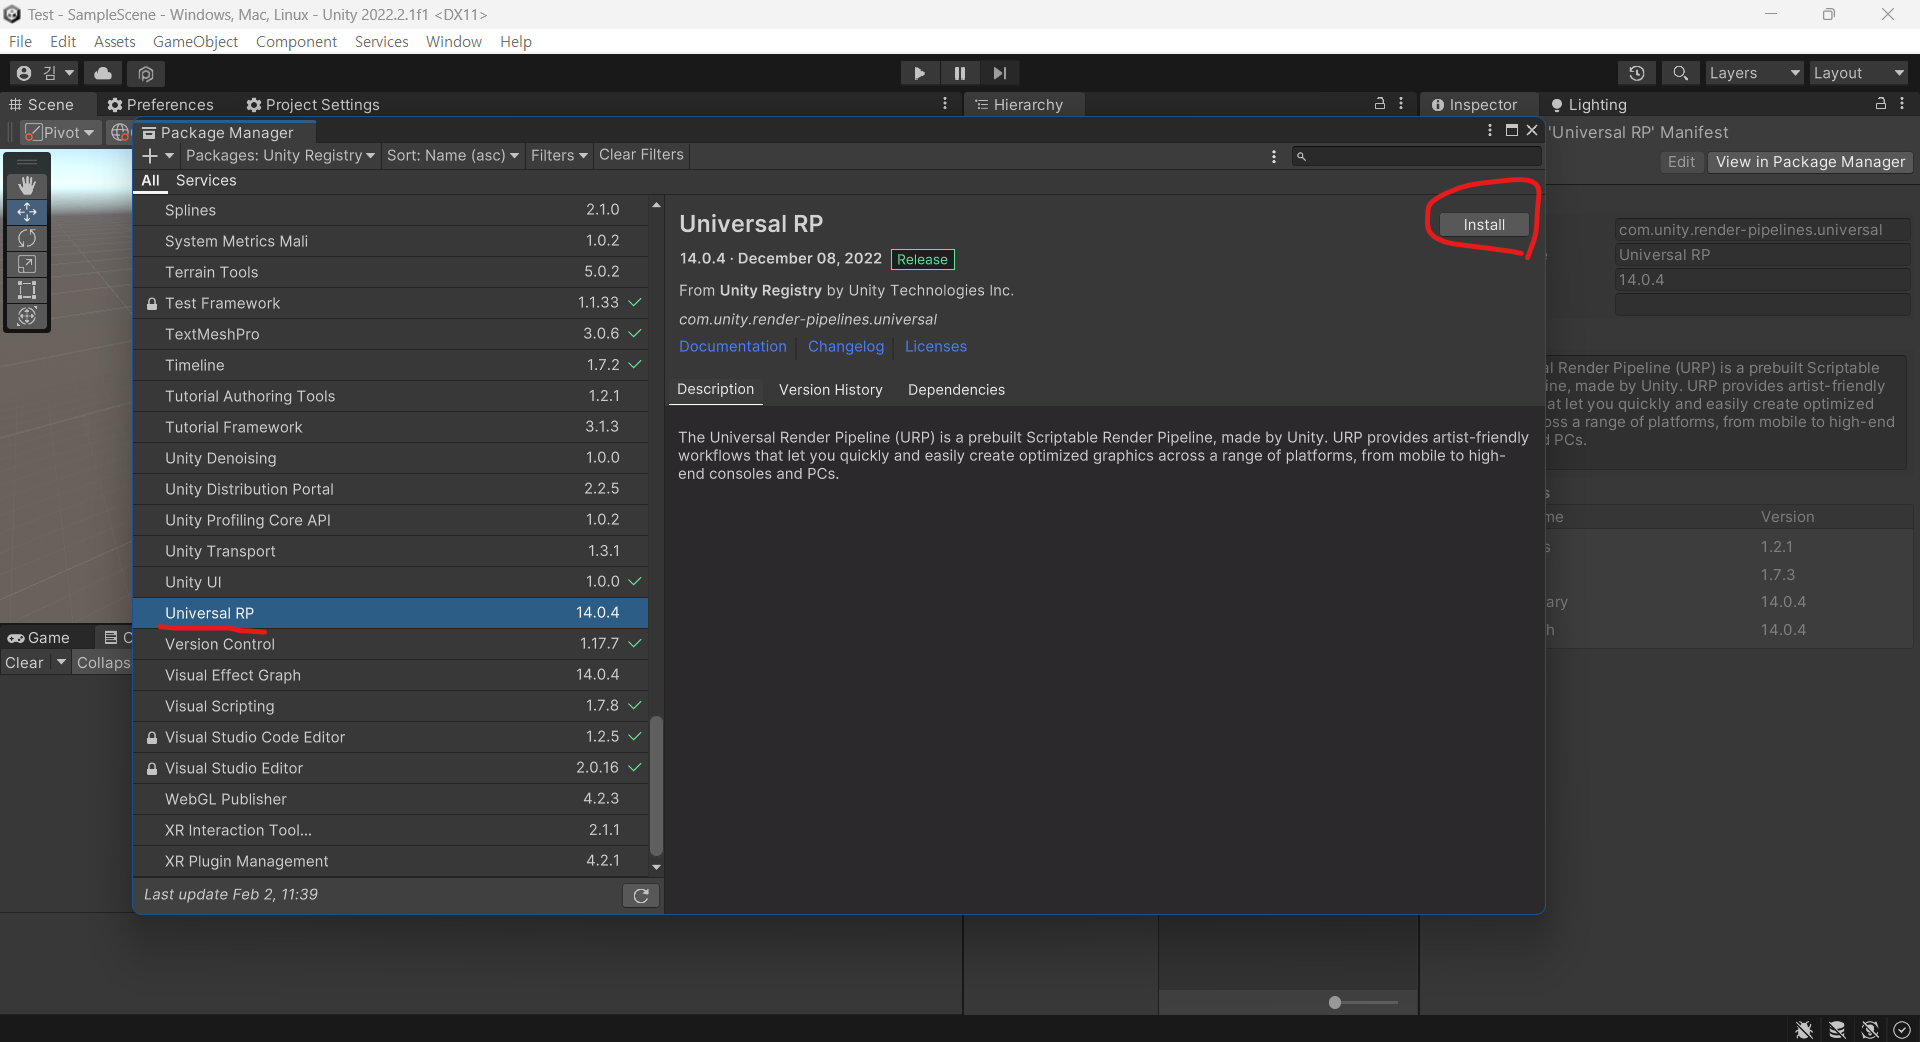This screenshot has height=1042, width=1920.
Task: Open Unity Cloud services icon
Action: tap(103, 73)
